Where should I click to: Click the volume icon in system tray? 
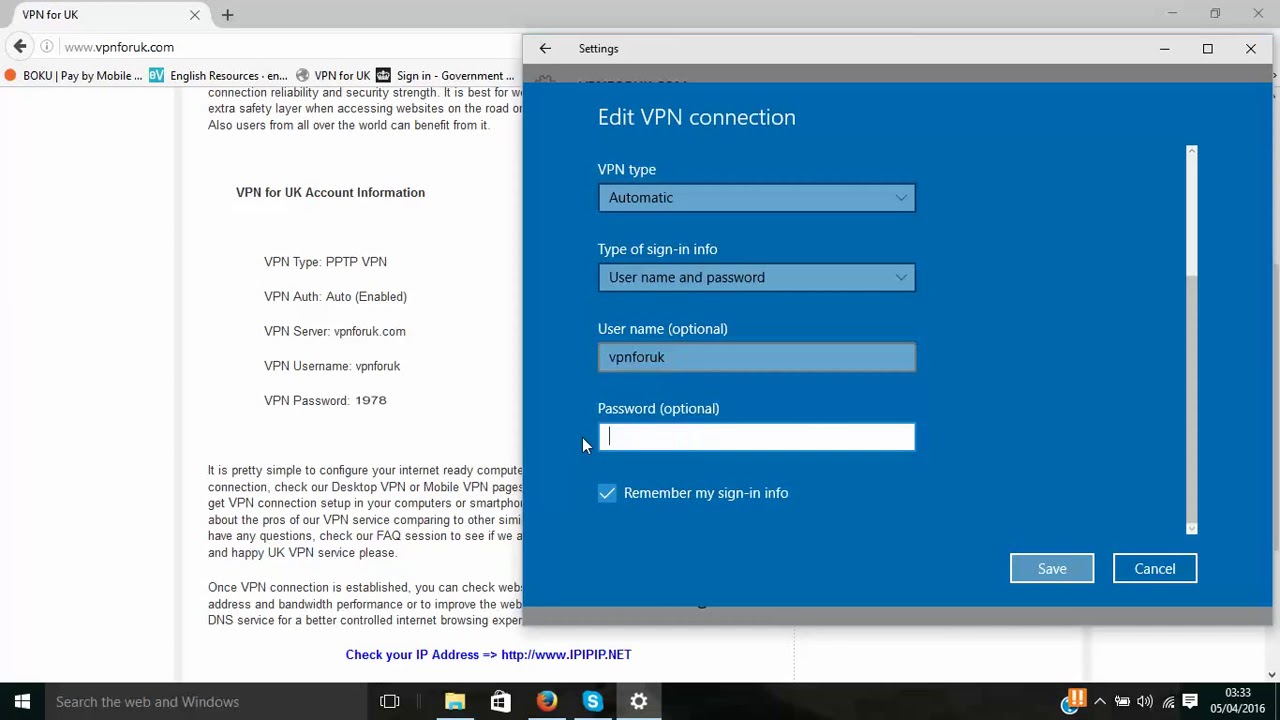point(1145,702)
